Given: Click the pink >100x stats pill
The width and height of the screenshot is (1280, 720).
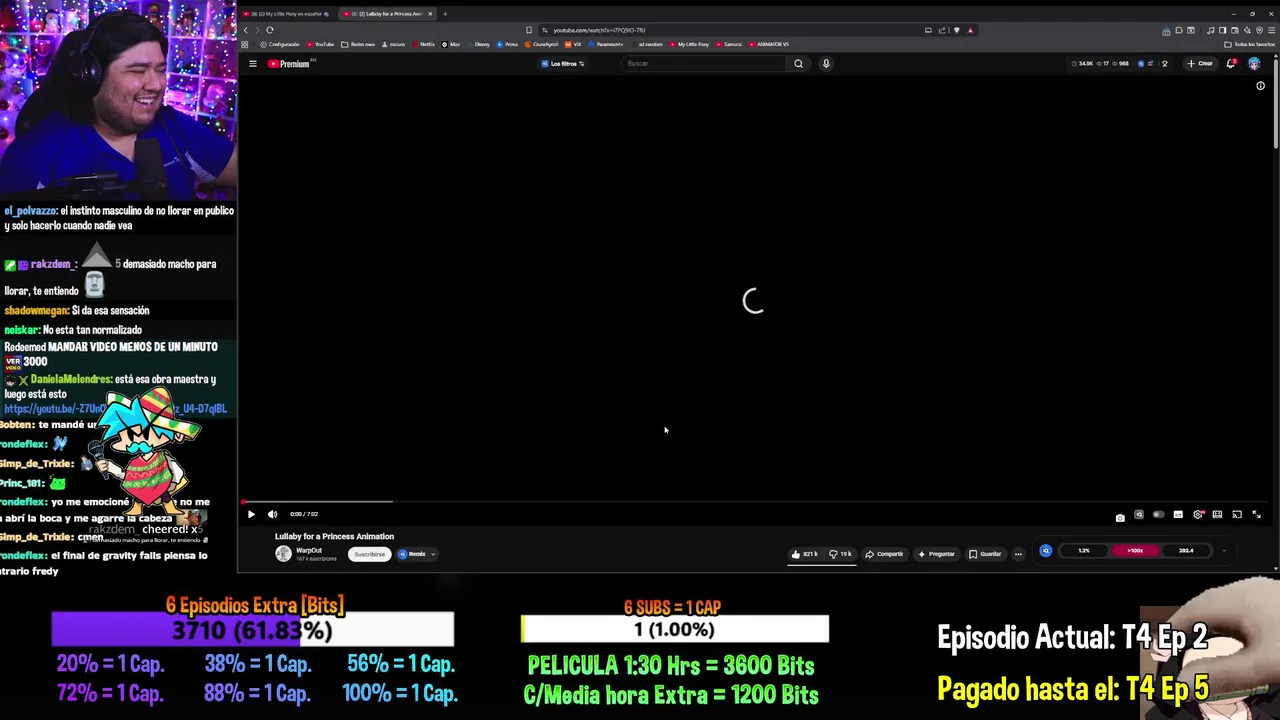Looking at the screenshot, I should [1134, 551].
